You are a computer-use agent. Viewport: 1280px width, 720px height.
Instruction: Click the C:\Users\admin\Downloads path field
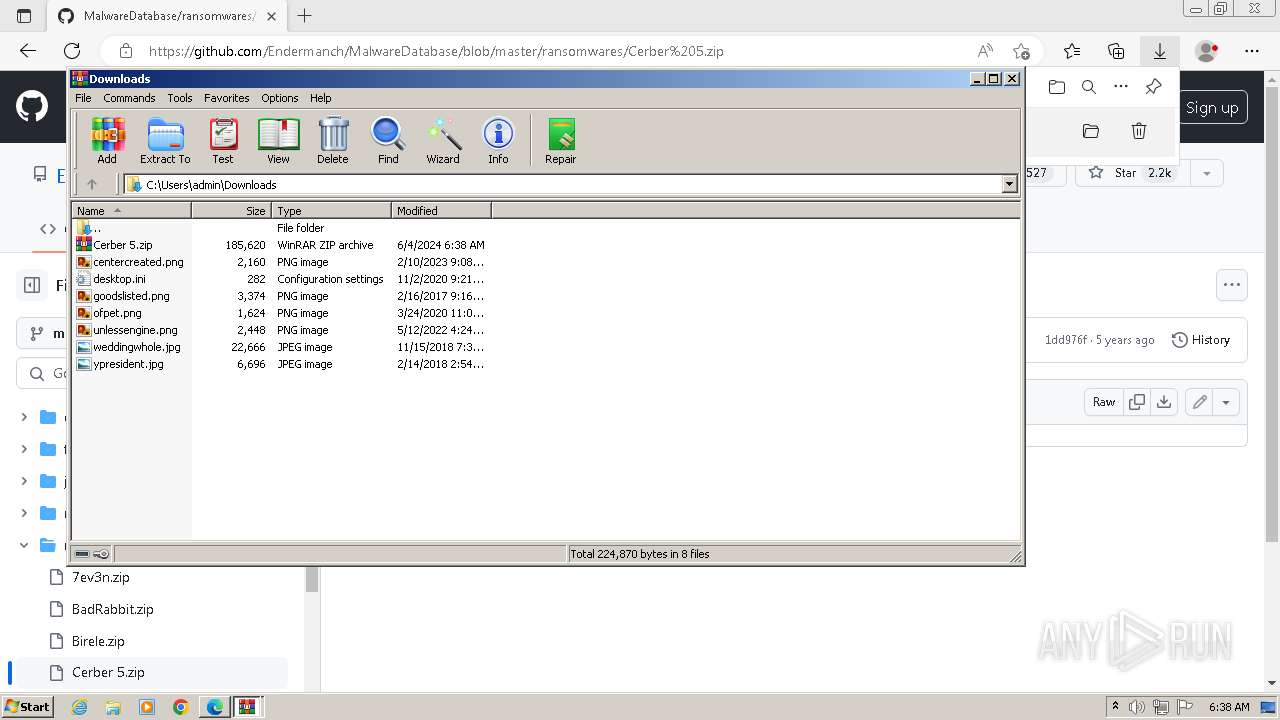coord(563,184)
